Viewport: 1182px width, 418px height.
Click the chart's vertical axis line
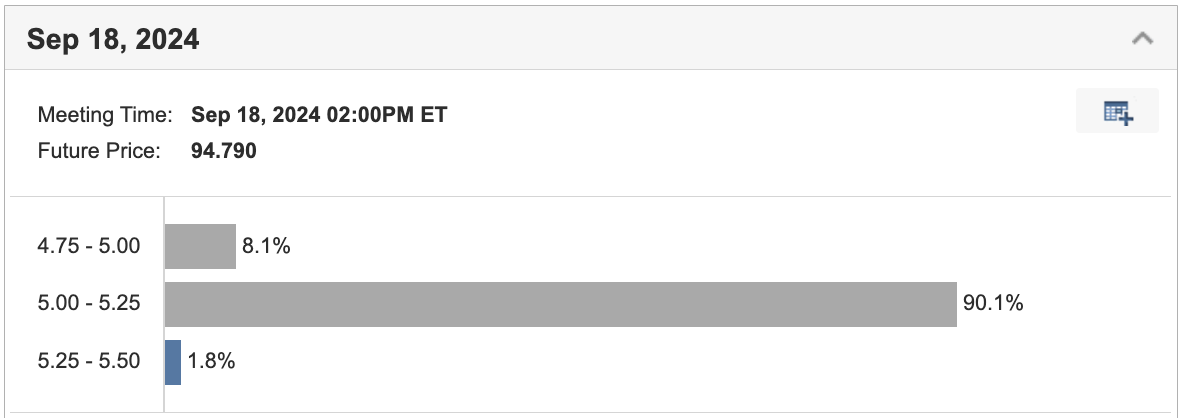(164, 304)
